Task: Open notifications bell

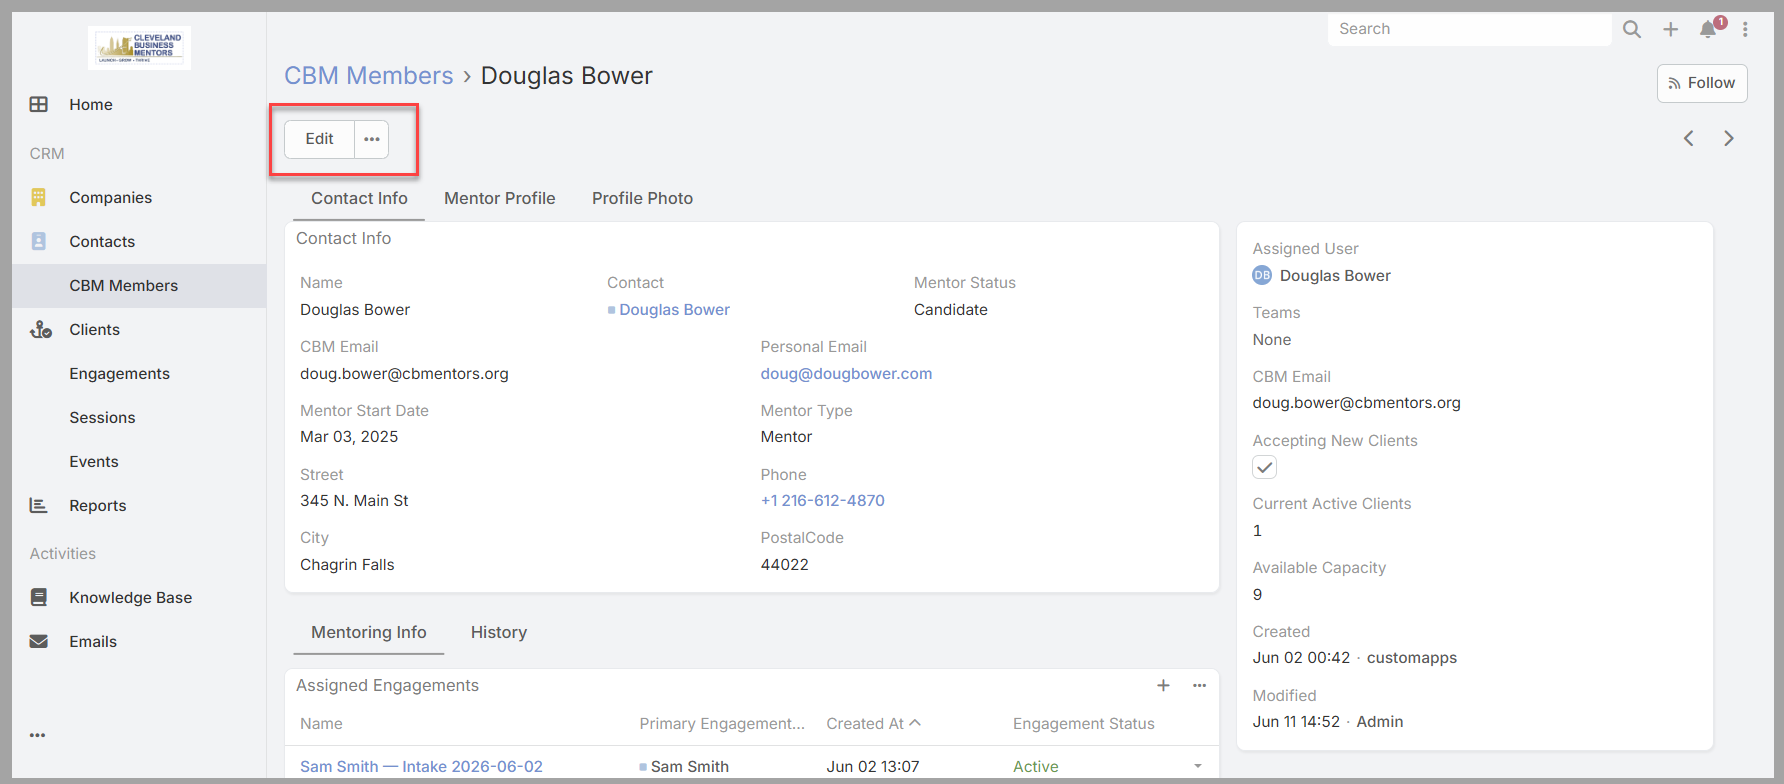Action: click(1708, 29)
